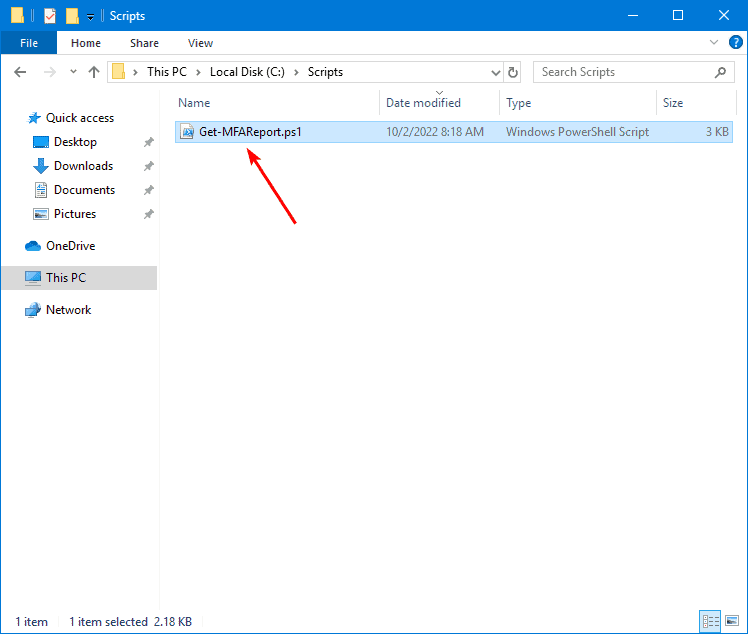Click the 10/2/2022 8:18 AM date cell
748x634 pixels.
(435, 132)
